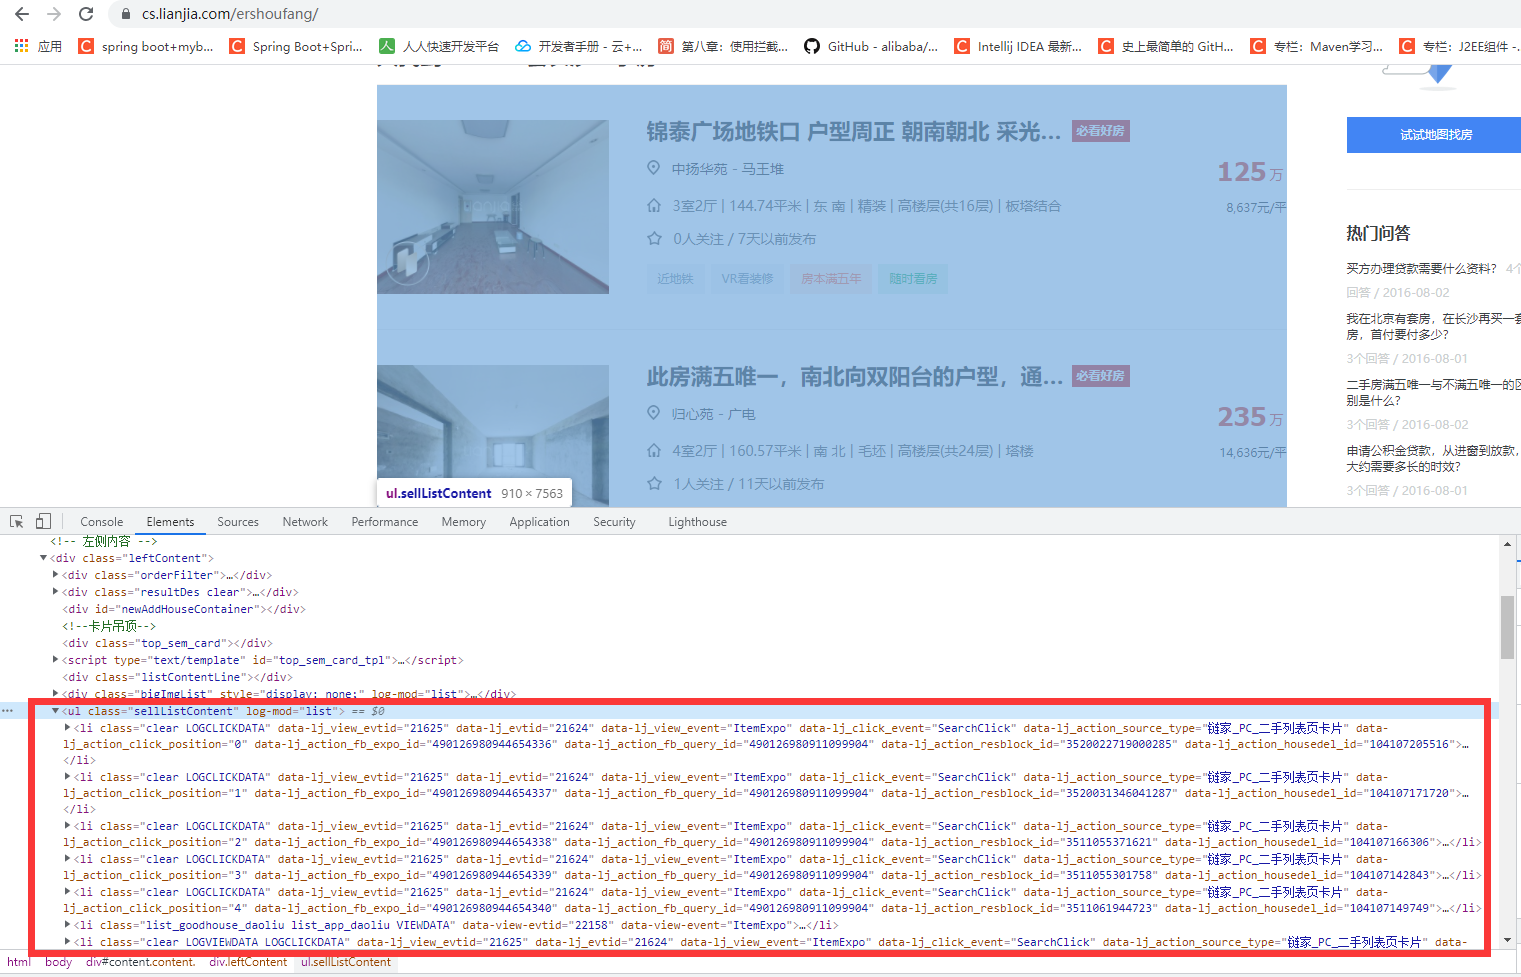Click the ul.sellListContent breadcrumb
Viewport: 1521px width, 977px height.
(x=346, y=962)
